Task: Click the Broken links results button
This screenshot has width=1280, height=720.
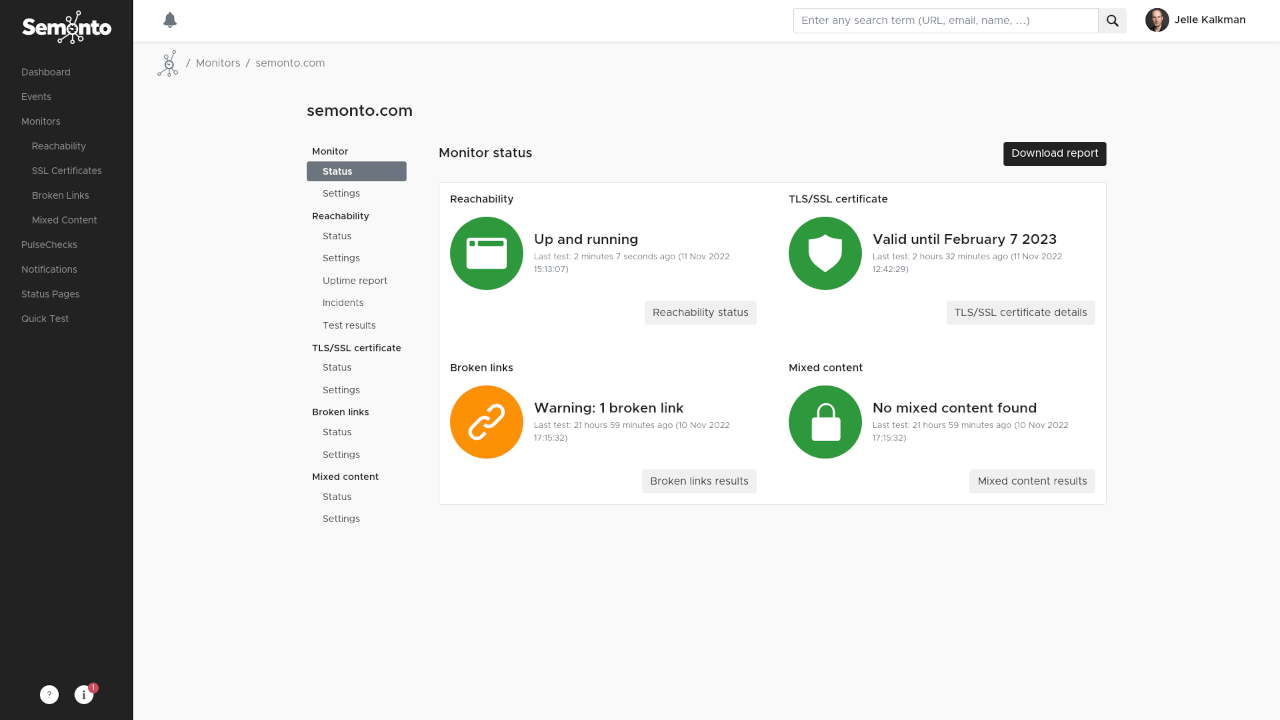Action: click(699, 481)
